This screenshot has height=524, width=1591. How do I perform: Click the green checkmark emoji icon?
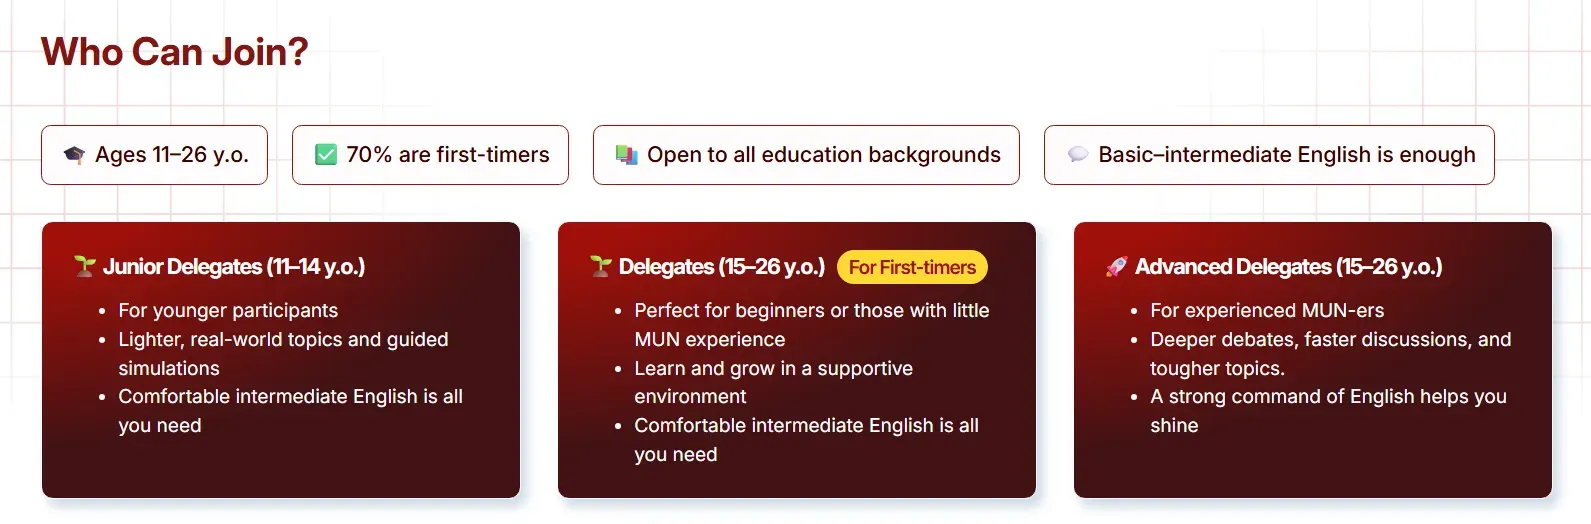pos(326,155)
